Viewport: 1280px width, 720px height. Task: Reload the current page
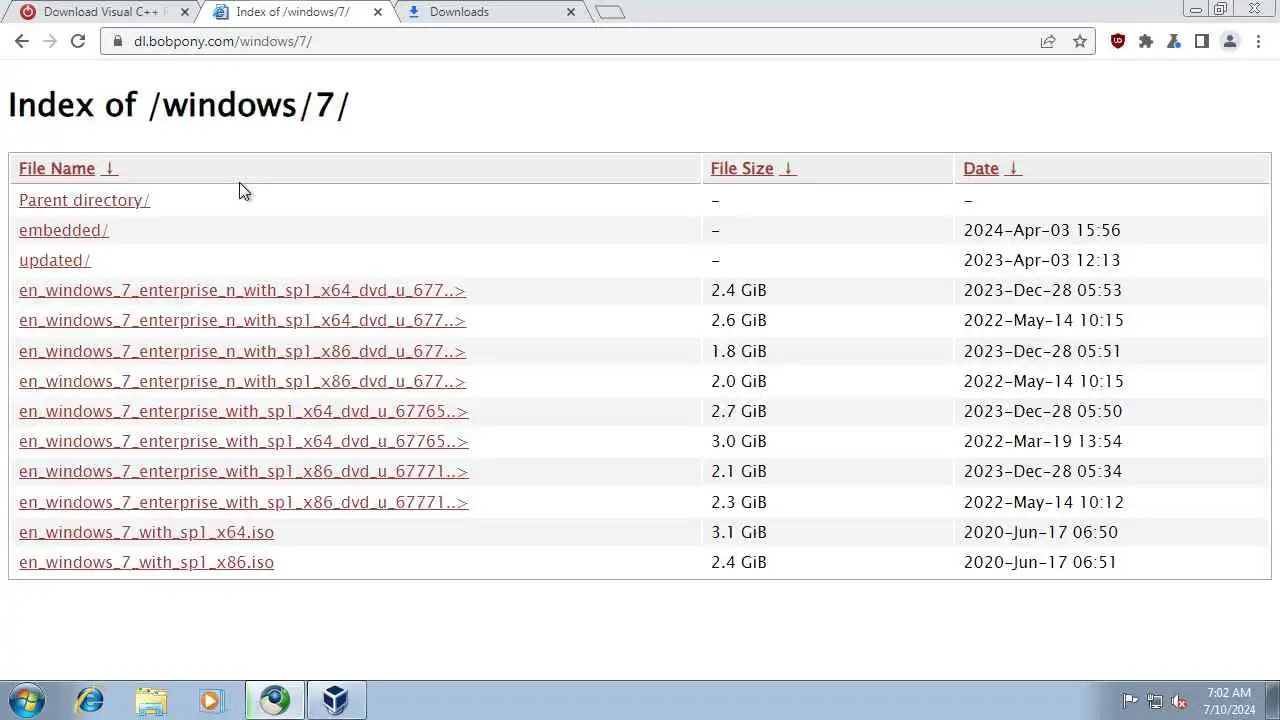coord(78,41)
